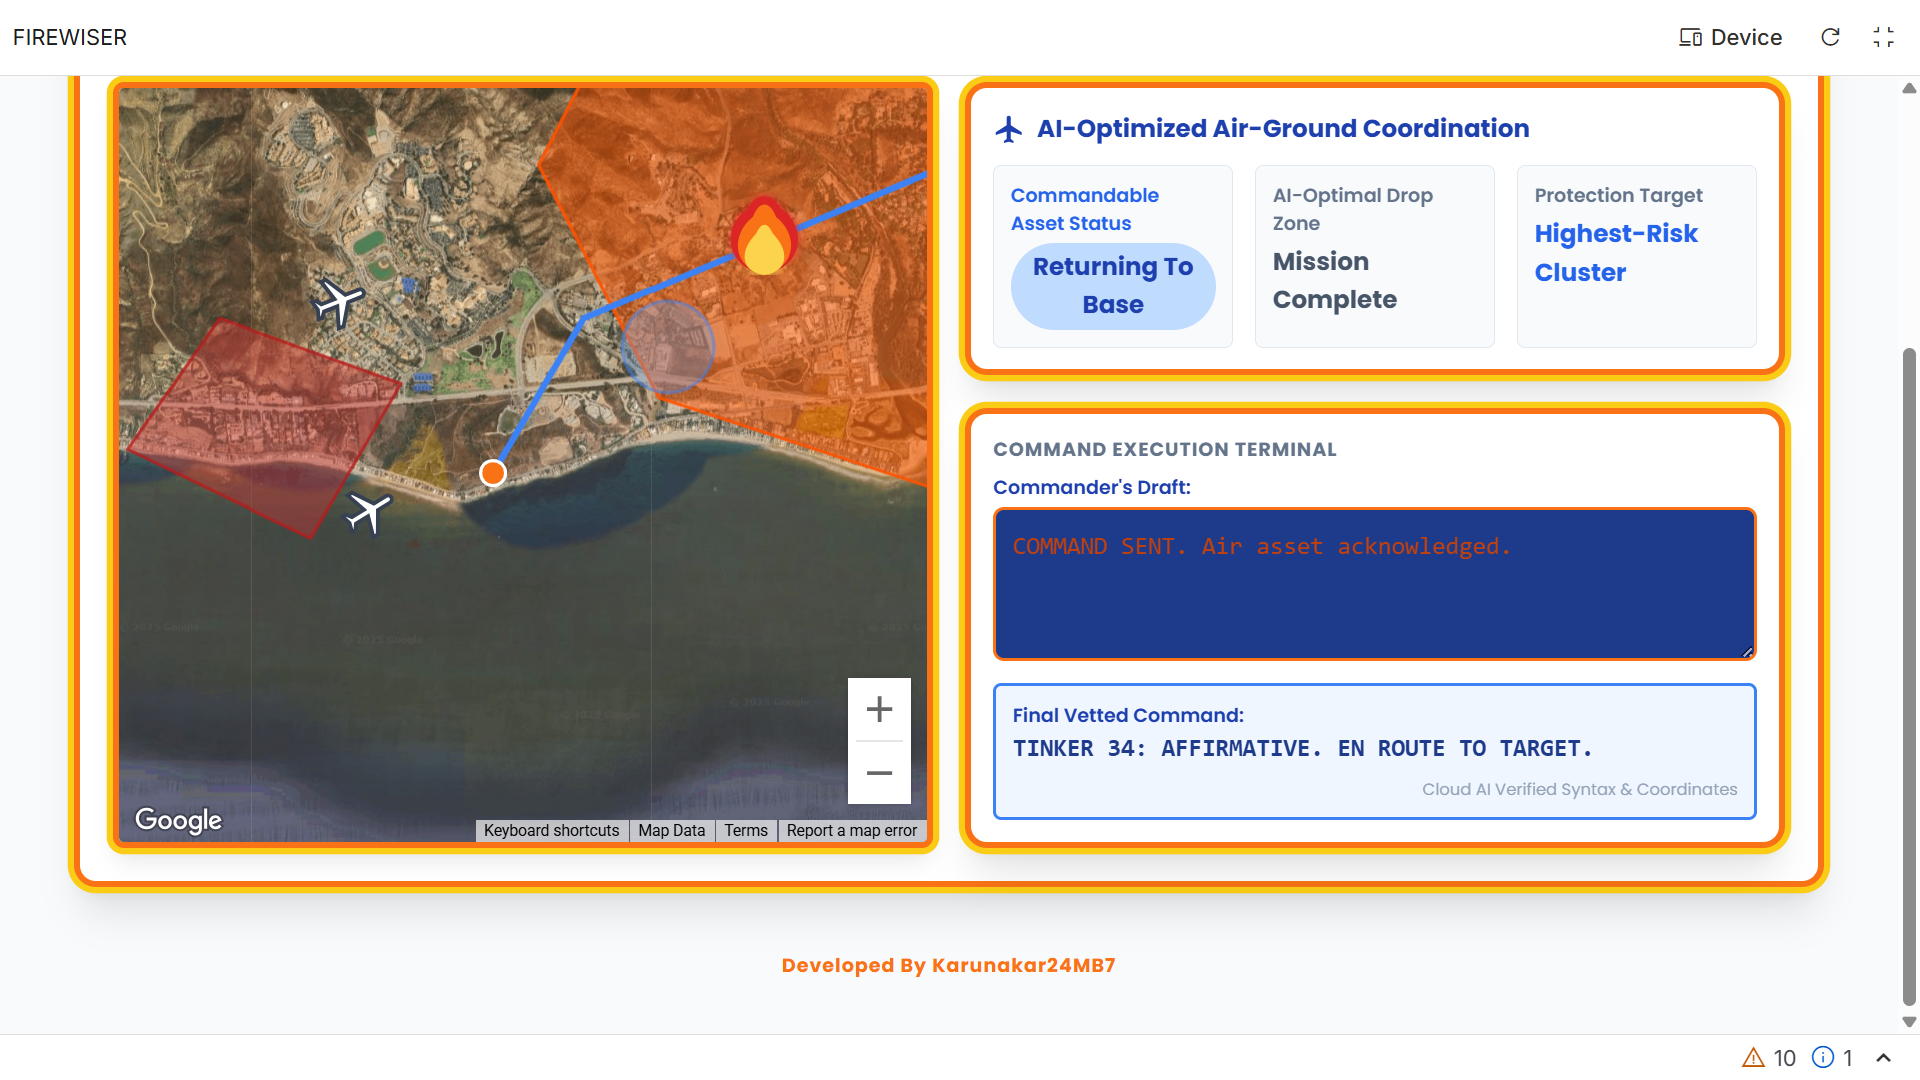
Task: Click the Returning To Base status pill
Action: click(1113, 286)
